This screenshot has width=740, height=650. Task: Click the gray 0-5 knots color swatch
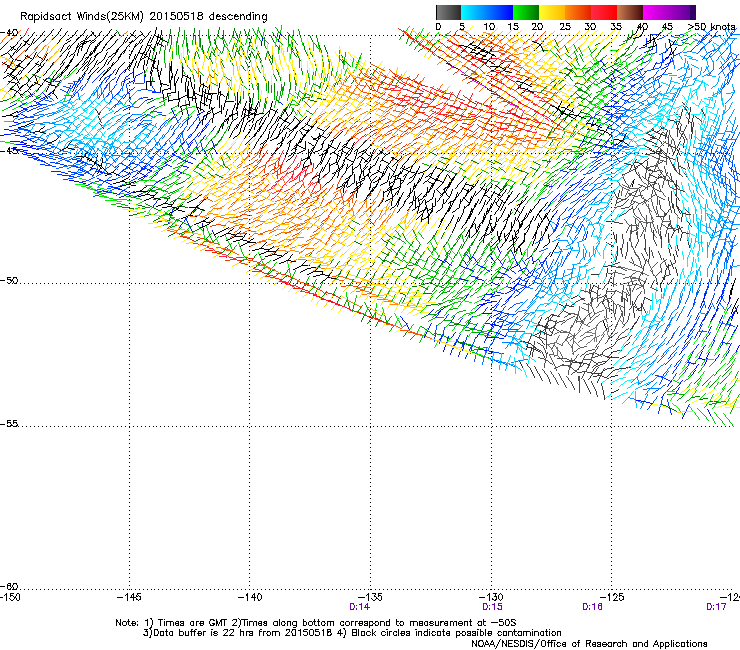448,12
